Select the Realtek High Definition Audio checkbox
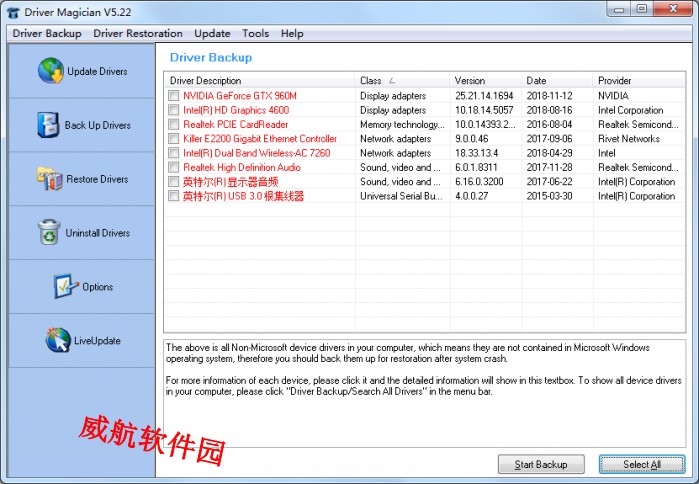This screenshot has width=699, height=484. tap(173, 167)
